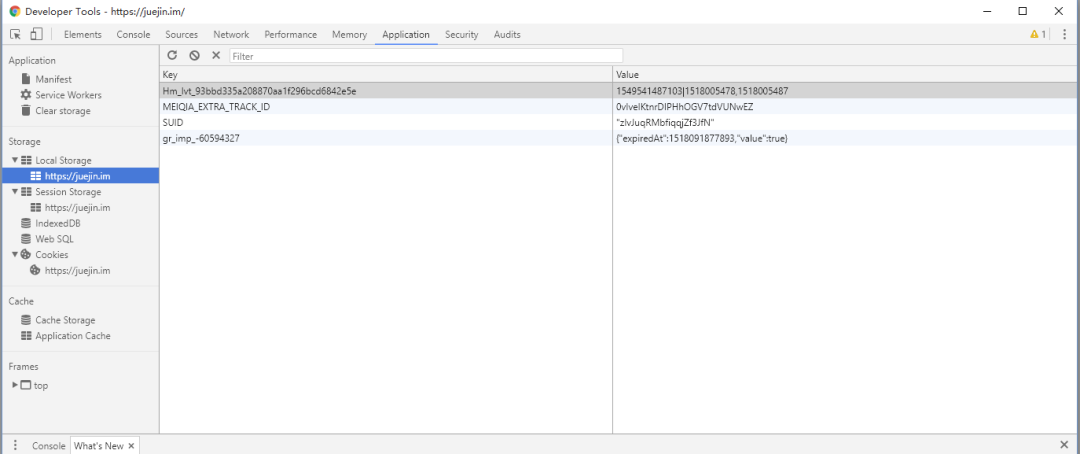Expand the top frame node

tap(15, 385)
